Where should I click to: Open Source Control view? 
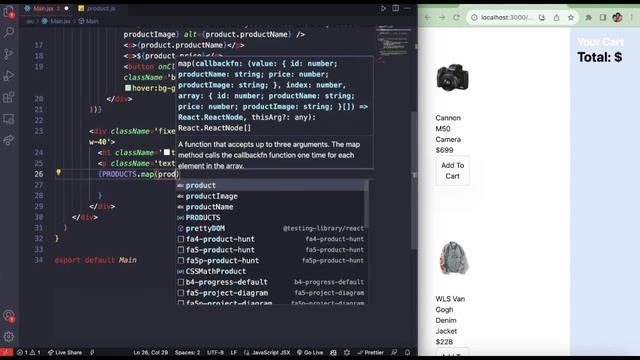[x=9, y=54]
